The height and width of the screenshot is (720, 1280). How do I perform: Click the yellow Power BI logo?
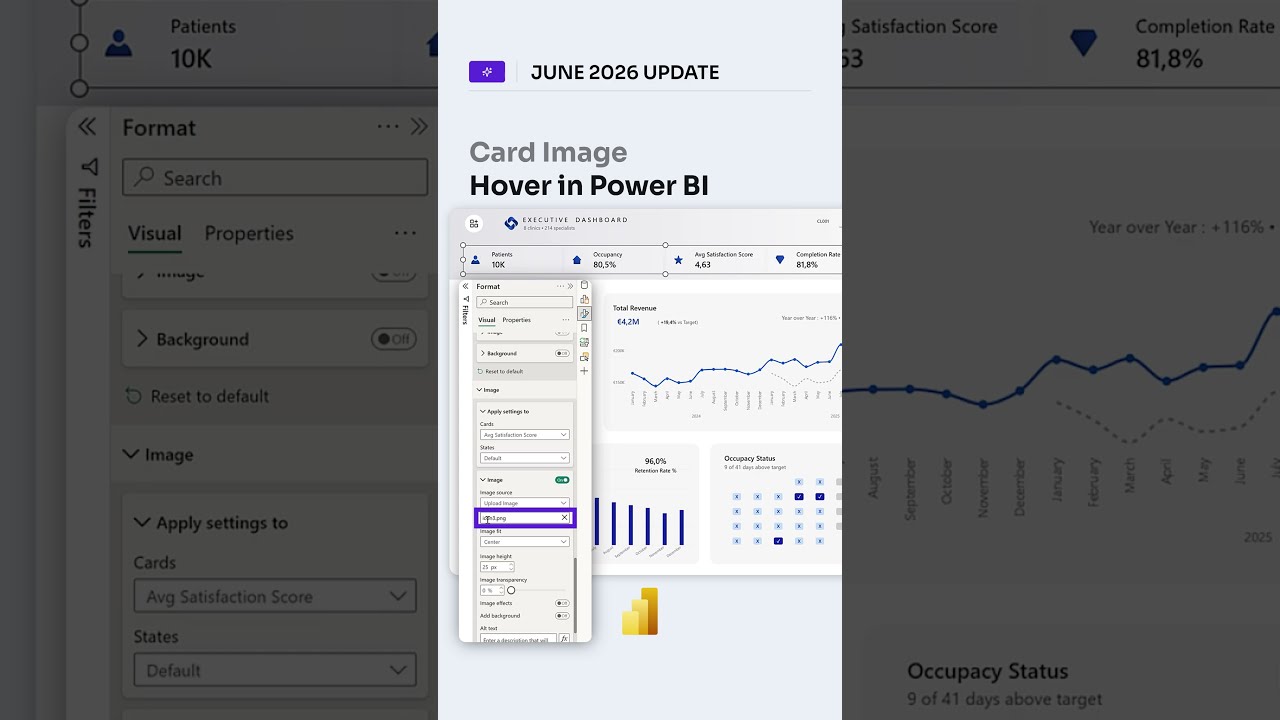(x=640, y=611)
